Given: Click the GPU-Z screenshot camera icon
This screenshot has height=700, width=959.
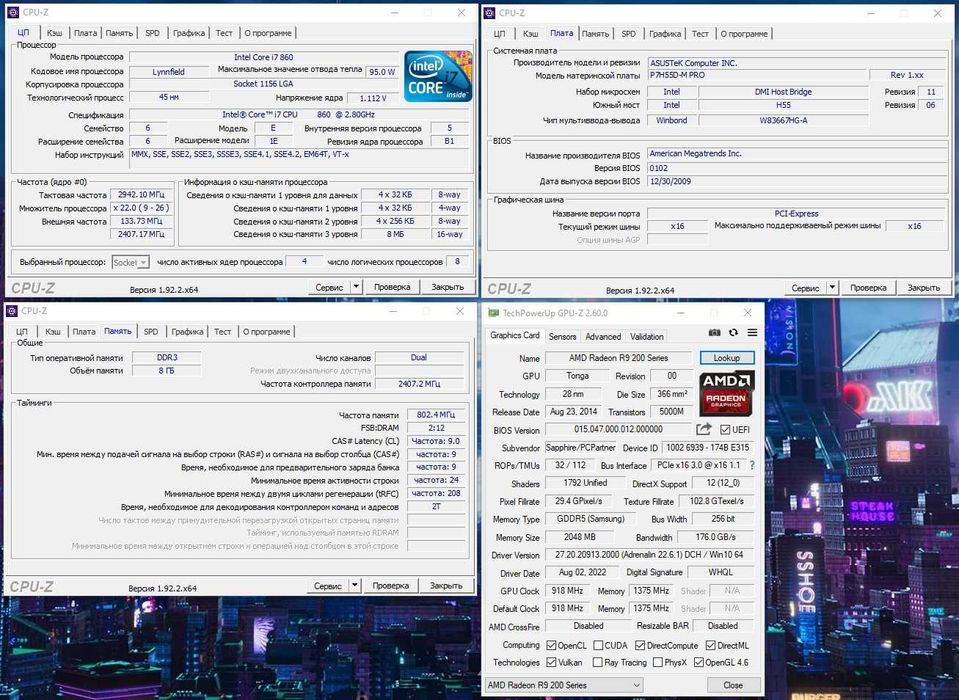Looking at the screenshot, I should tap(714, 333).
